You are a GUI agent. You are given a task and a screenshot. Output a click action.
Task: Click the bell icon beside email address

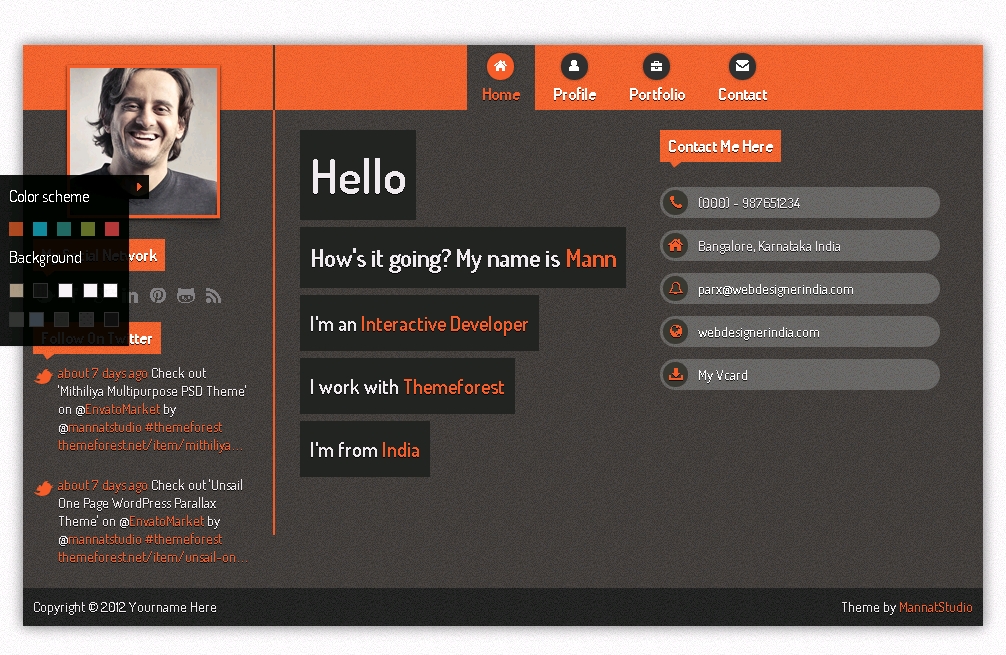(x=676, y=289)
